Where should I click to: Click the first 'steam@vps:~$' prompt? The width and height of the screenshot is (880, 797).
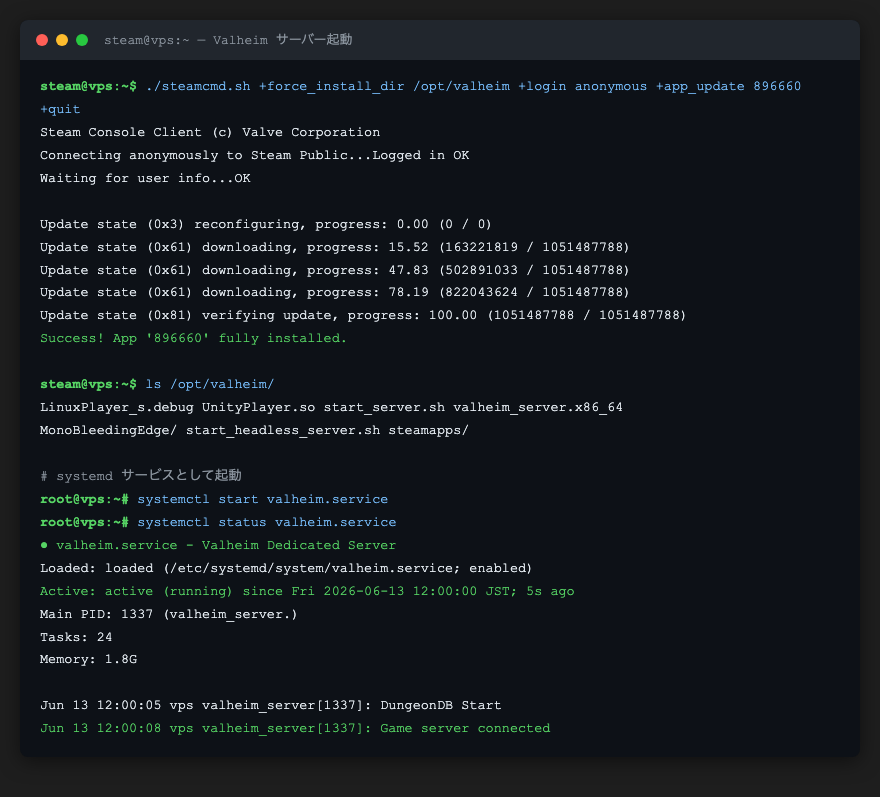tap(88, 86)
